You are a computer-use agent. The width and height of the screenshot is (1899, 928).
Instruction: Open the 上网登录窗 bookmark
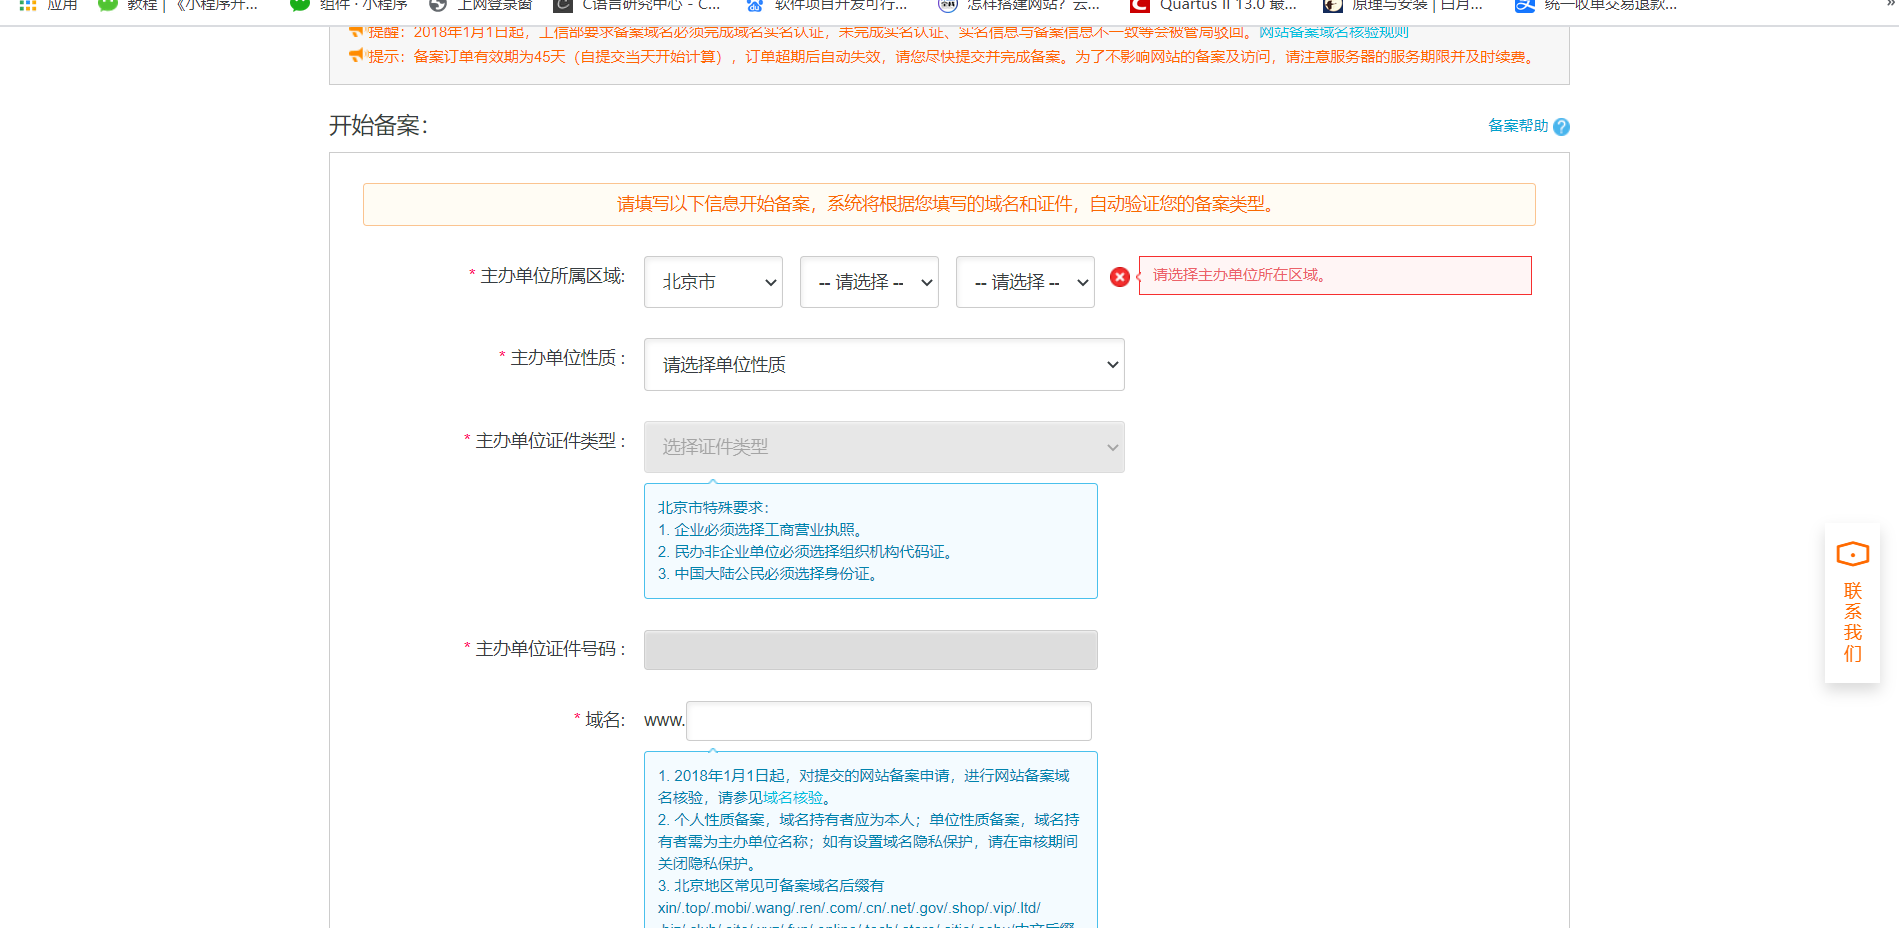point(481,6)
